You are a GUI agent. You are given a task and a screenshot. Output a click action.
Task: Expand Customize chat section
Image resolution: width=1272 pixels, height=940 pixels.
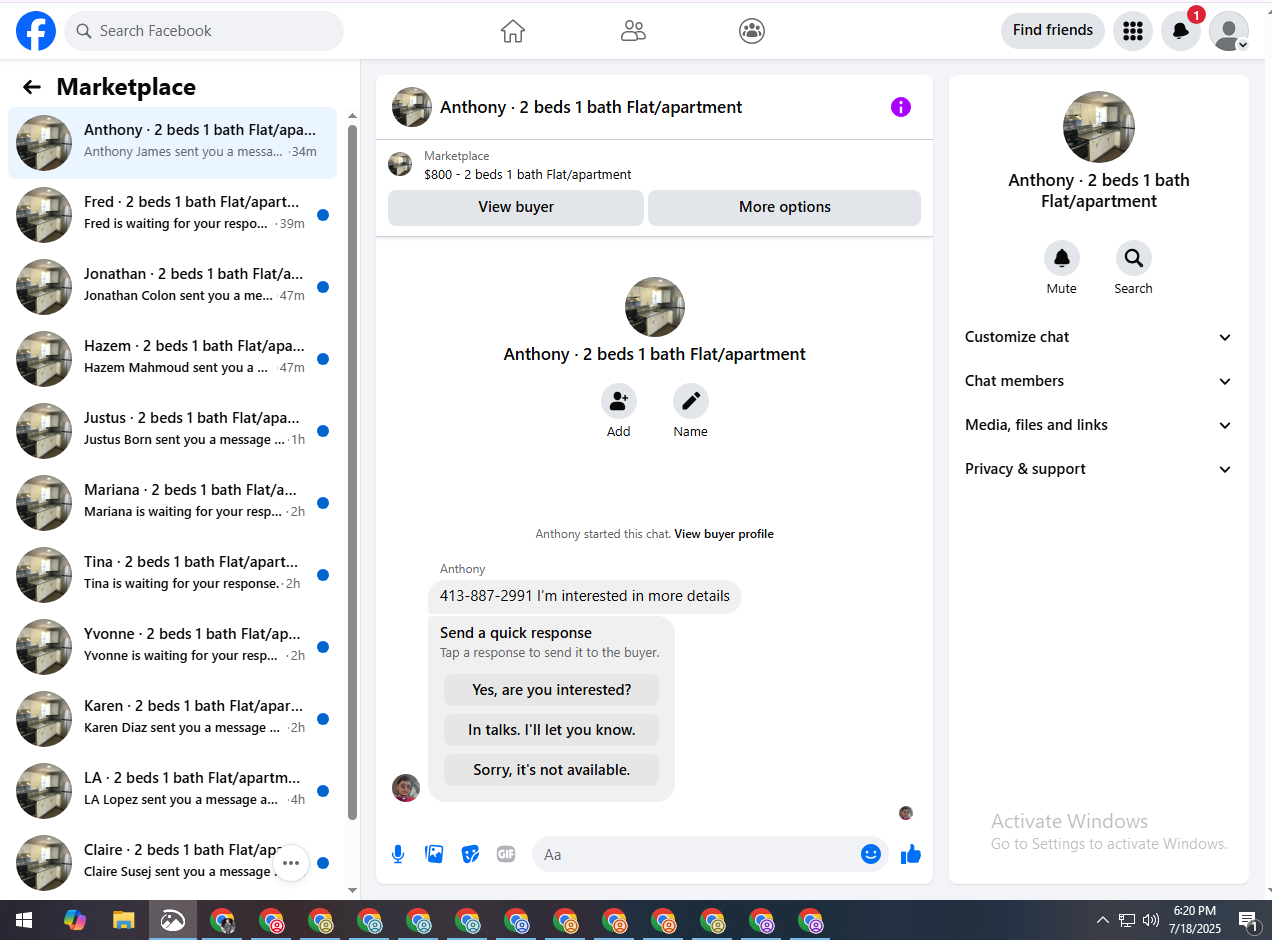[x=1099, y=337]
